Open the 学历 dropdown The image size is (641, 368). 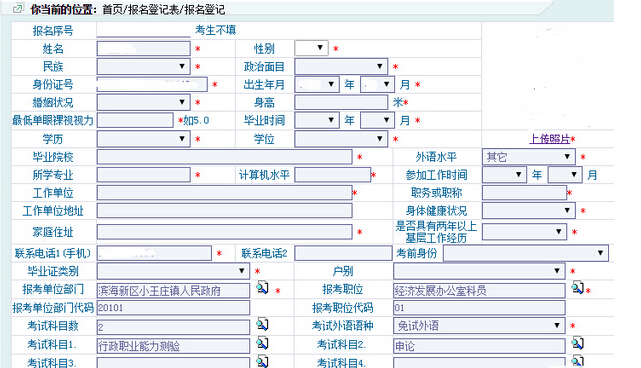143,139
